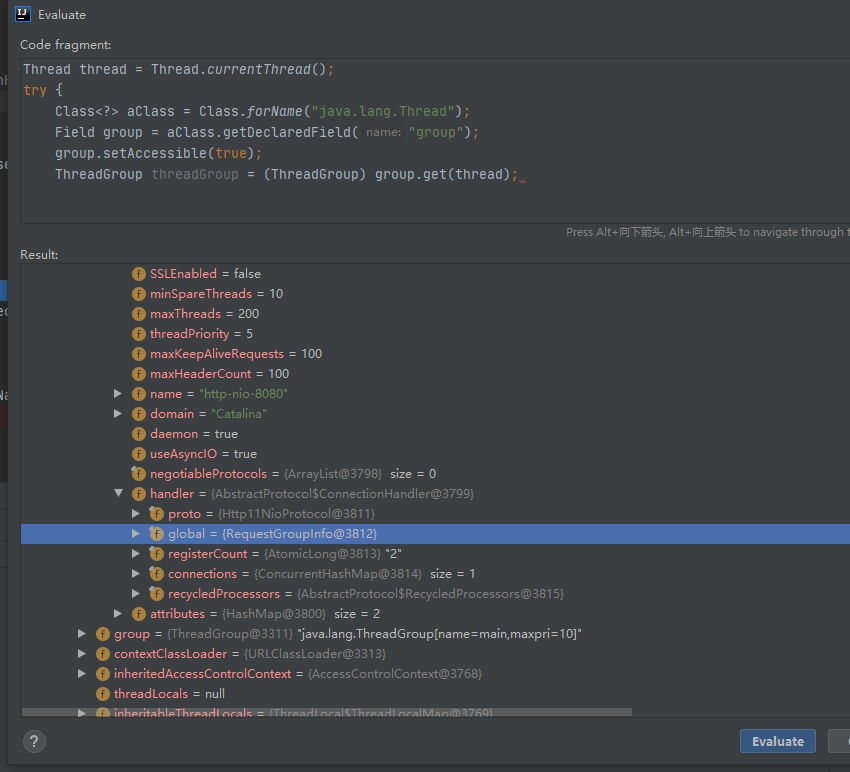
Task: Click the field icon beside threadPriority
Action: click(139, 334)
